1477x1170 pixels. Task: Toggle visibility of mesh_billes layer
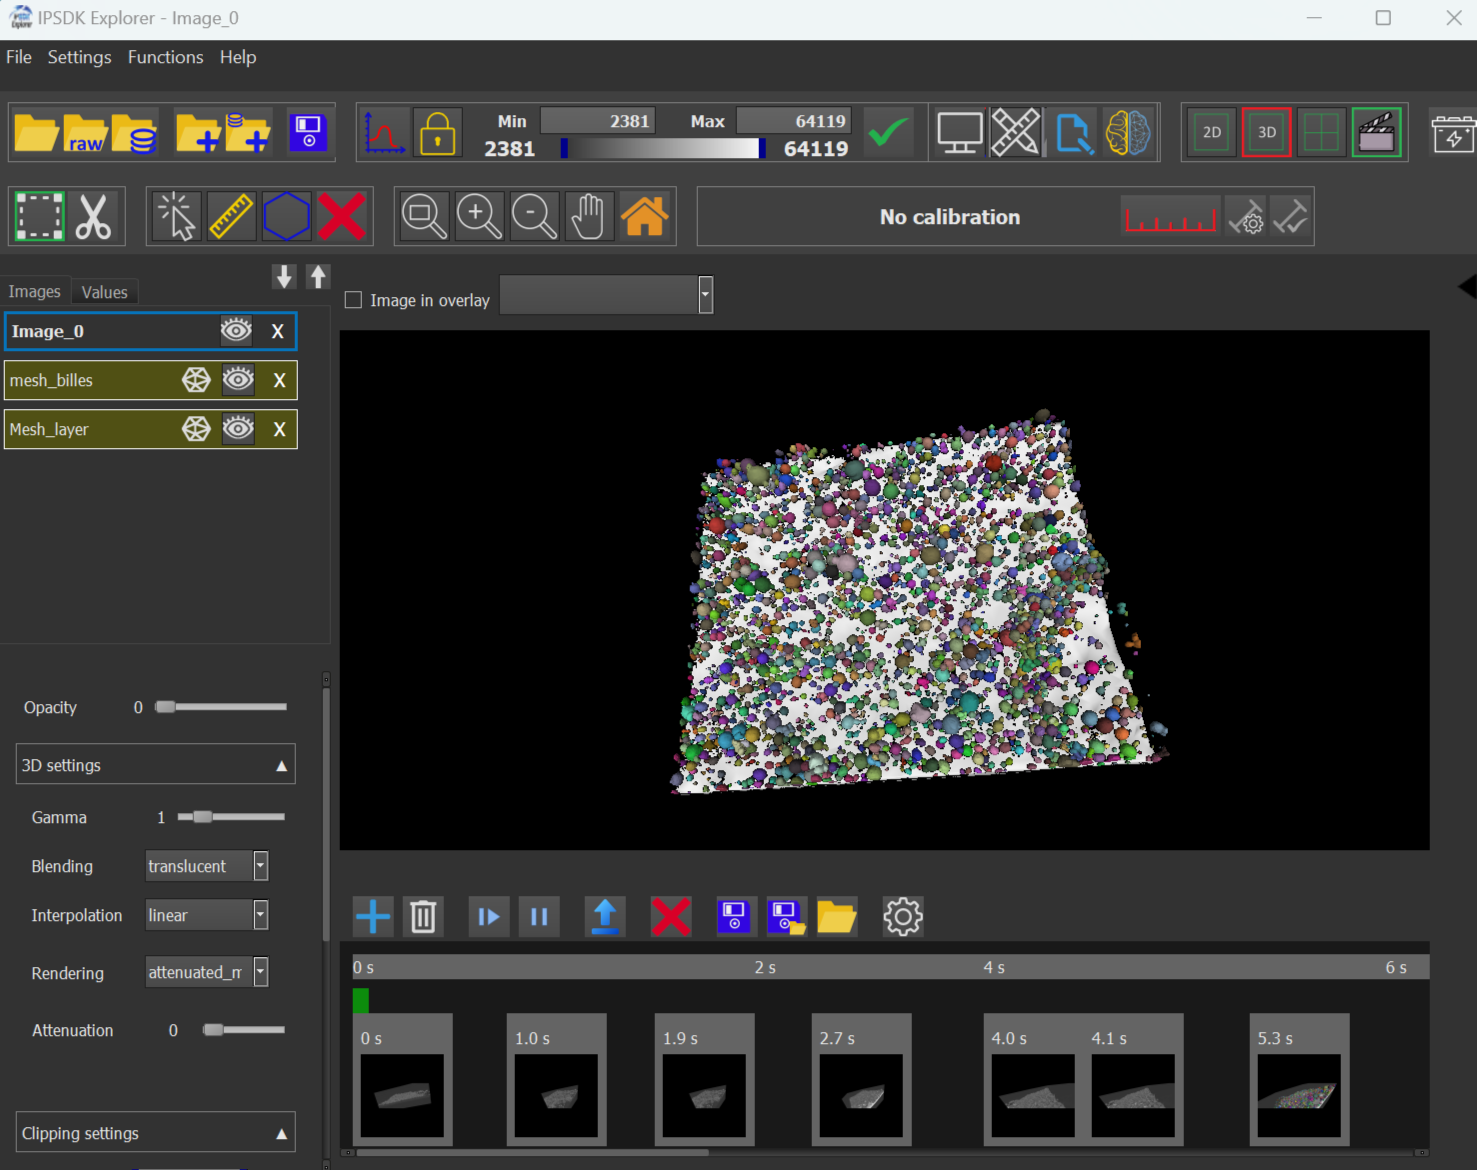[x=238, y=380]
